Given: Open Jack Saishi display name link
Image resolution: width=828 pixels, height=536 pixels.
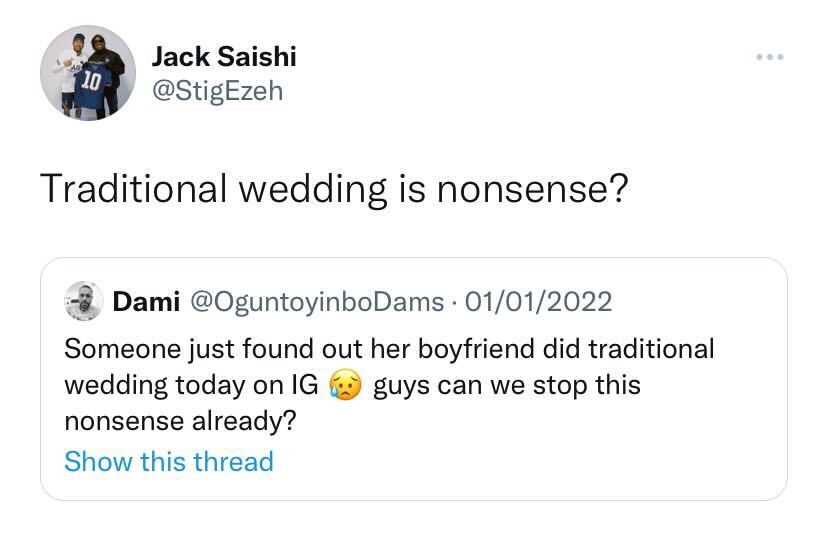Looking at the screenshot, I should tap(223, 57).
